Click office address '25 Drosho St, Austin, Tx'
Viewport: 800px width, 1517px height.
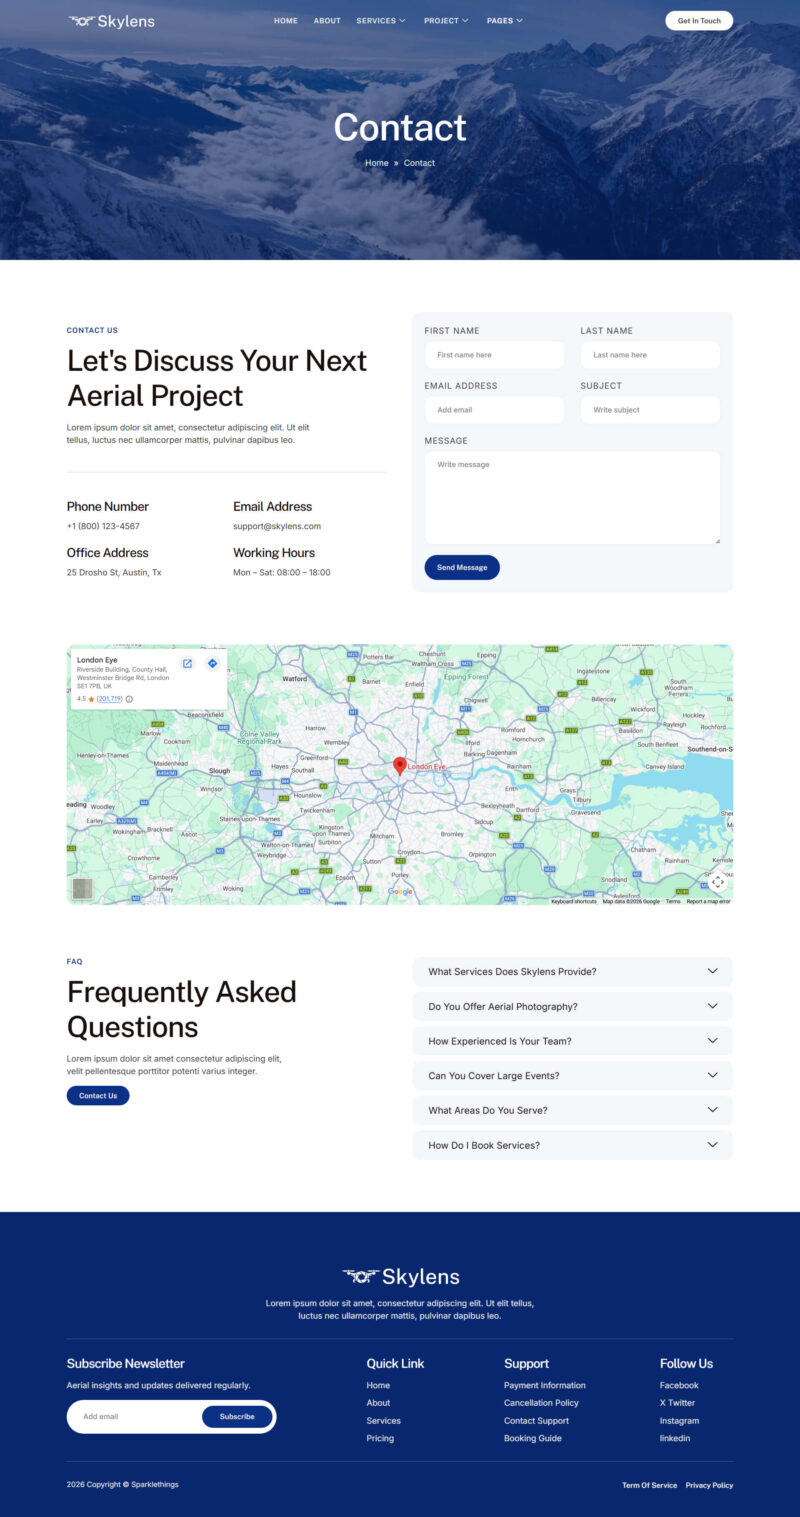coord(114,573)
